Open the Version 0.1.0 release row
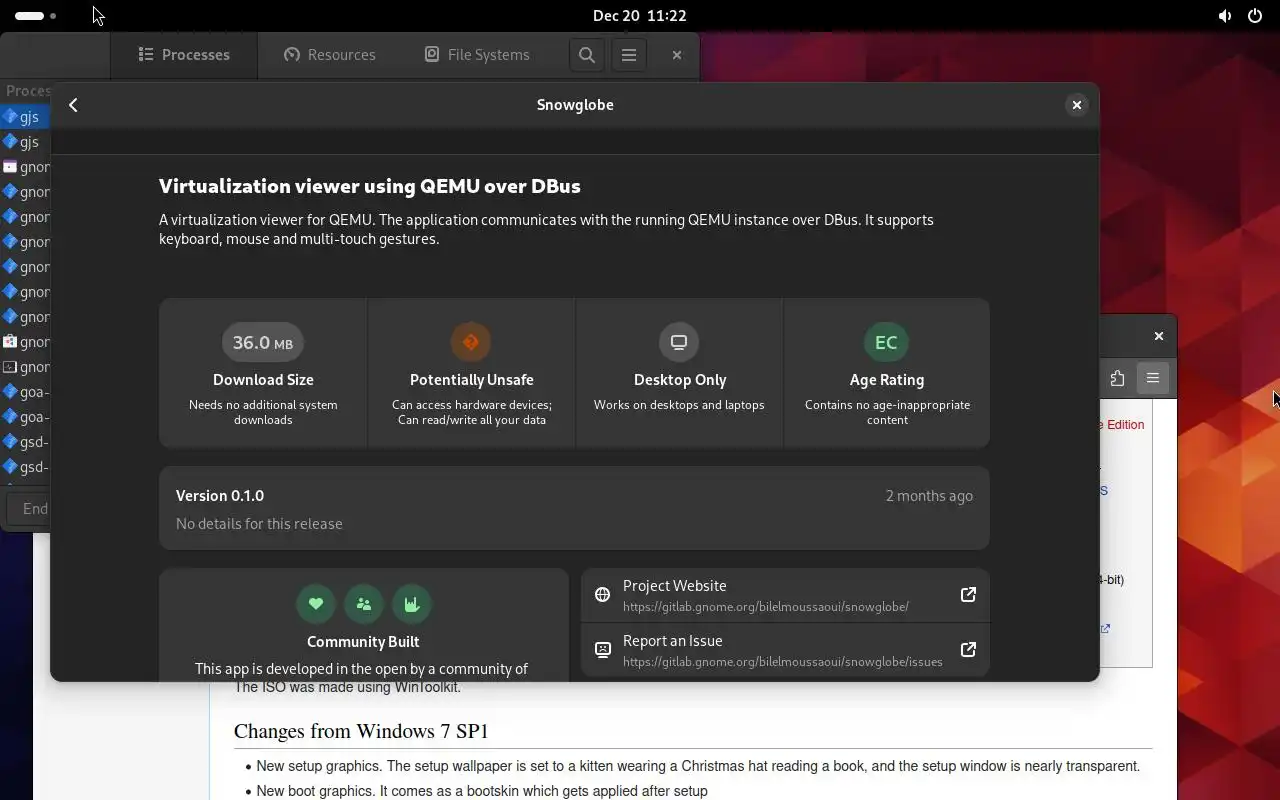The image size is (1280, 800). coord(574,508)
